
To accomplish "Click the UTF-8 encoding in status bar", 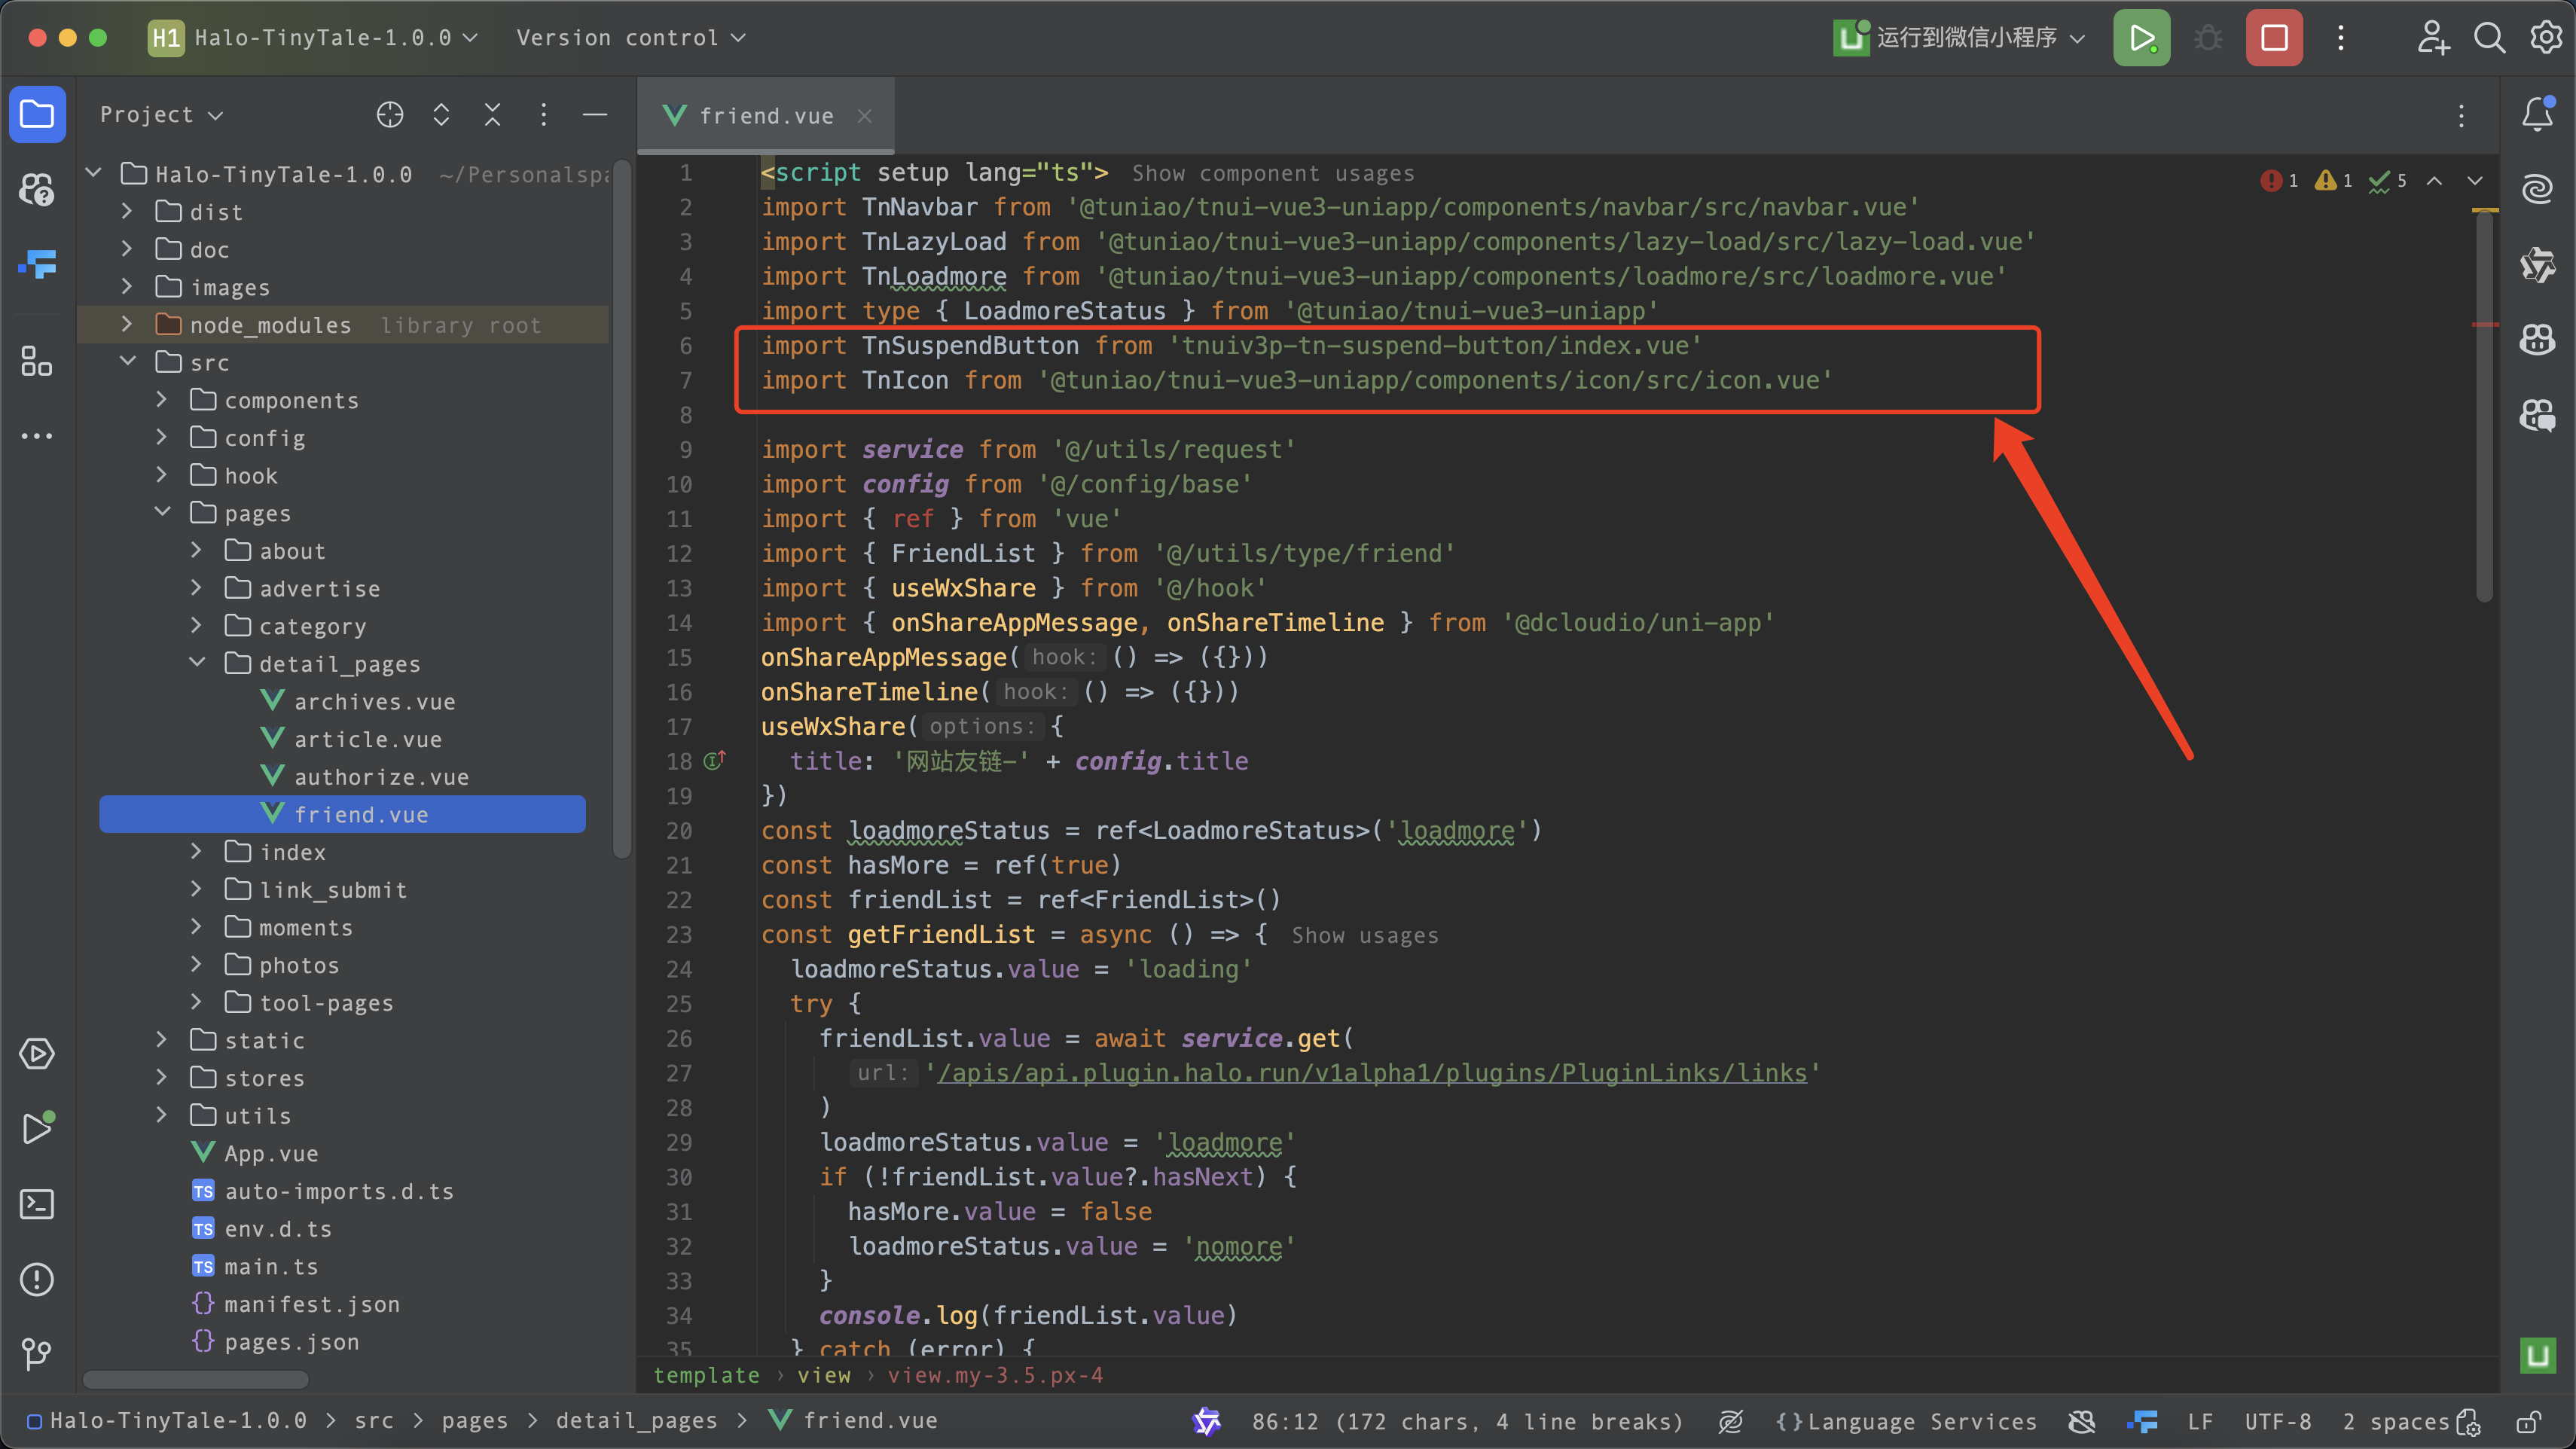I will [2277, 1421].
